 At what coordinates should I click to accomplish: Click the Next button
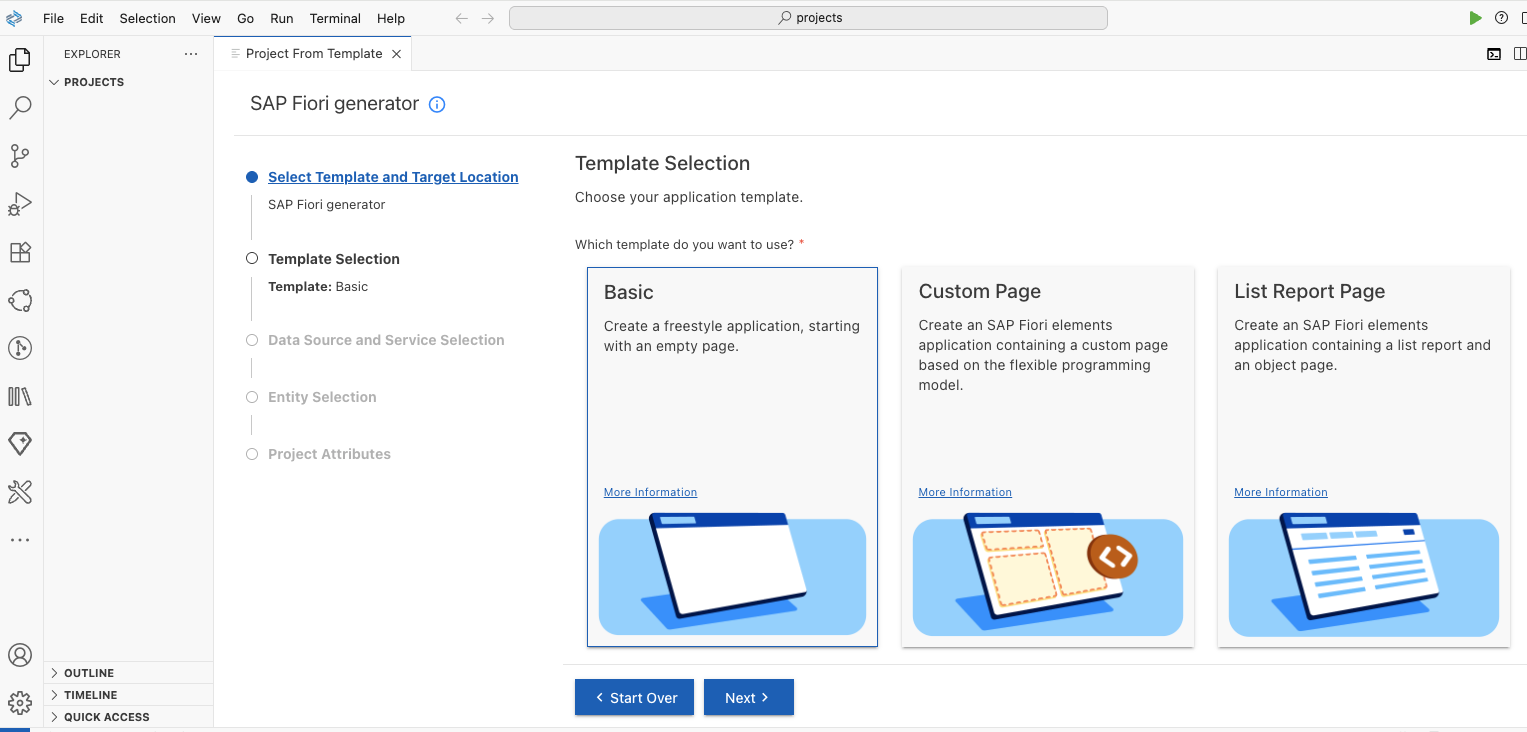749,698
